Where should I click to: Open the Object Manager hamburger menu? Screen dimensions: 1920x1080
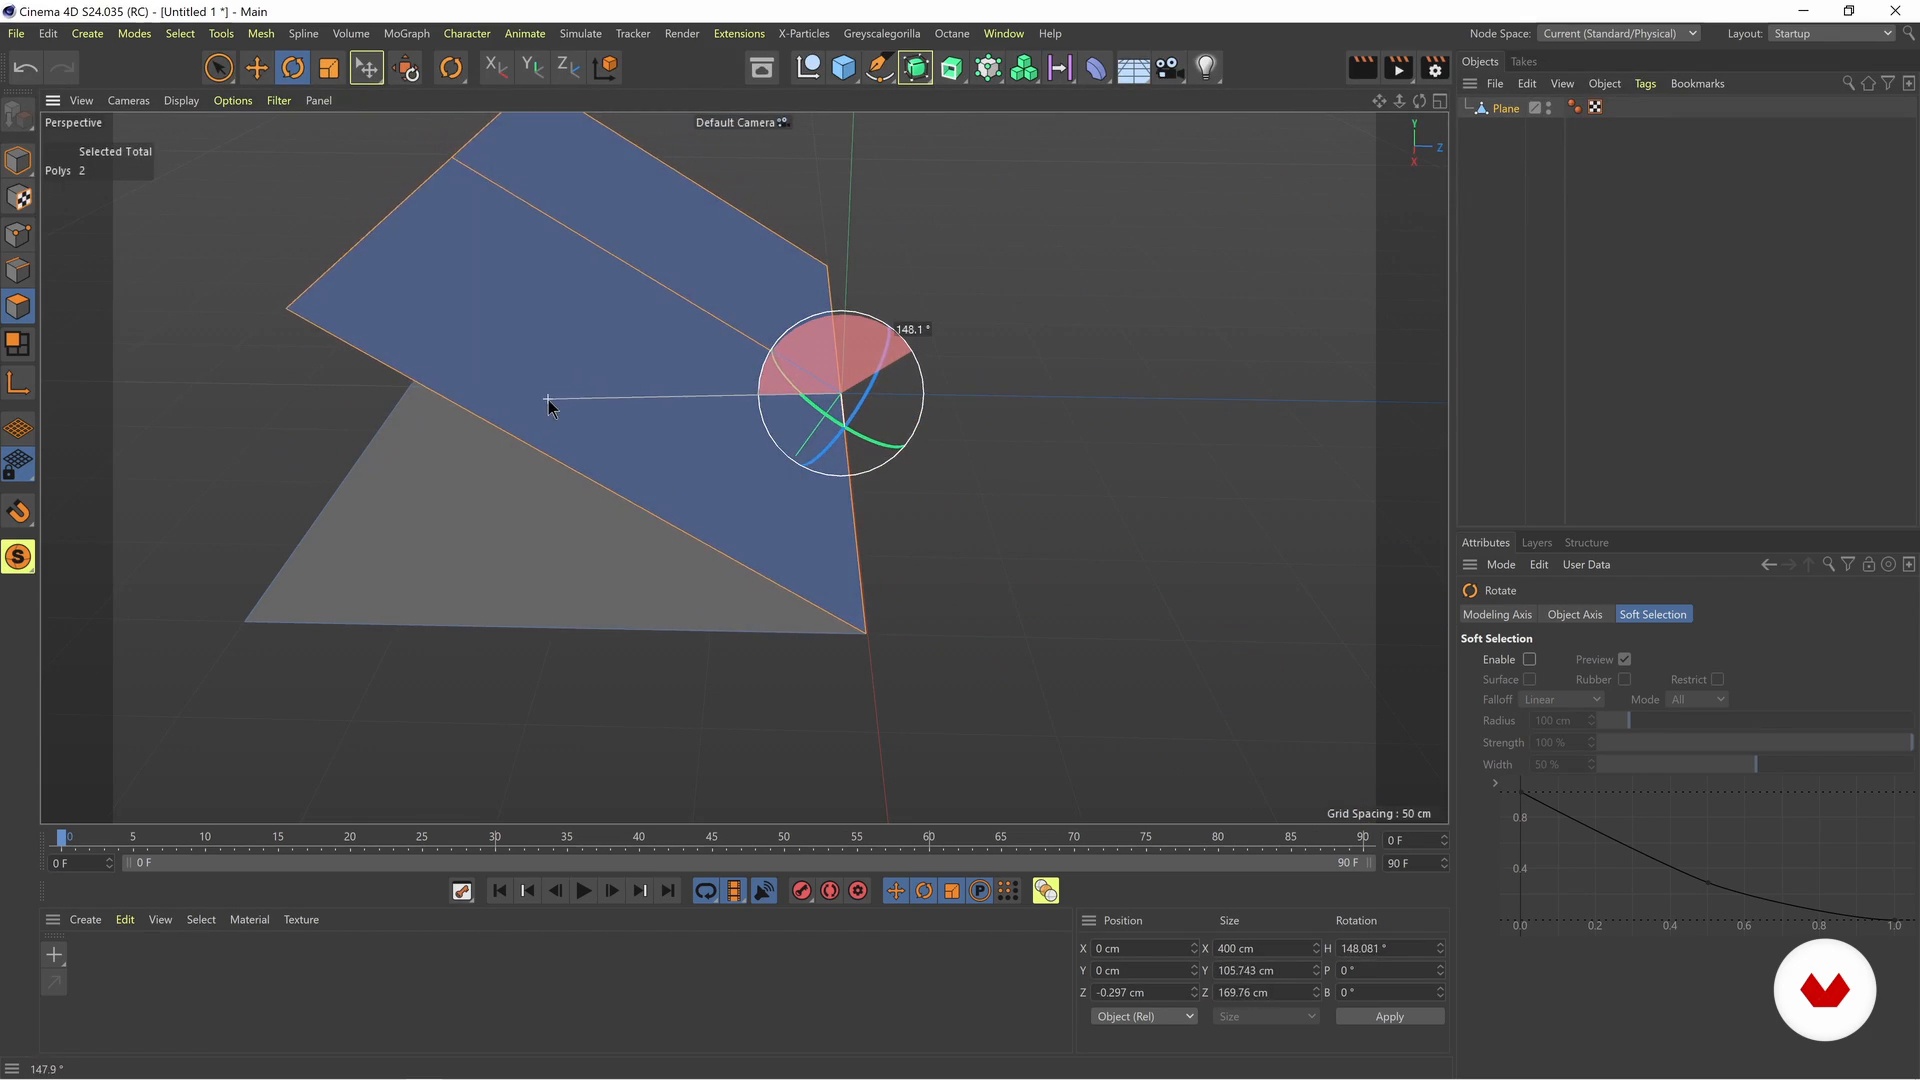pyautogui.click(x=1470, y=84)
